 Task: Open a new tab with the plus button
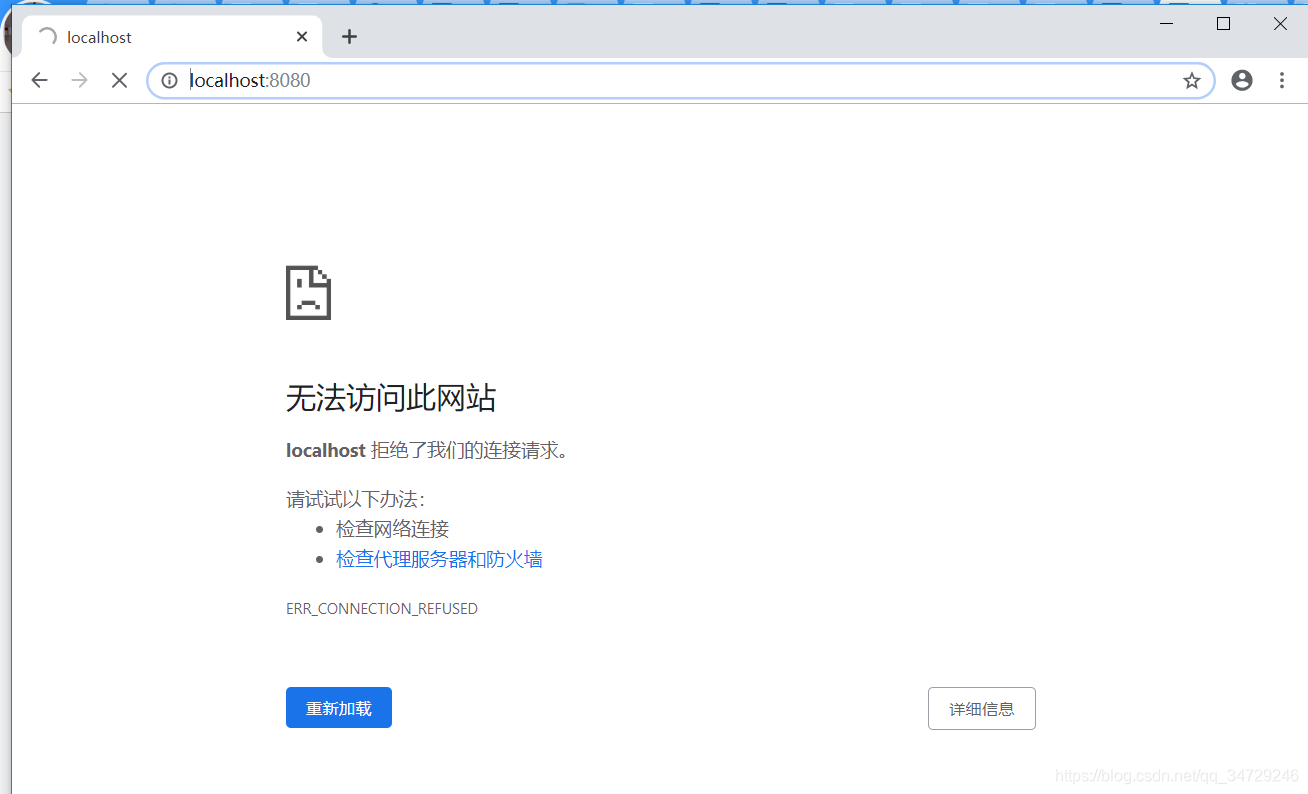pyautogui.click(x=349, y=36)
